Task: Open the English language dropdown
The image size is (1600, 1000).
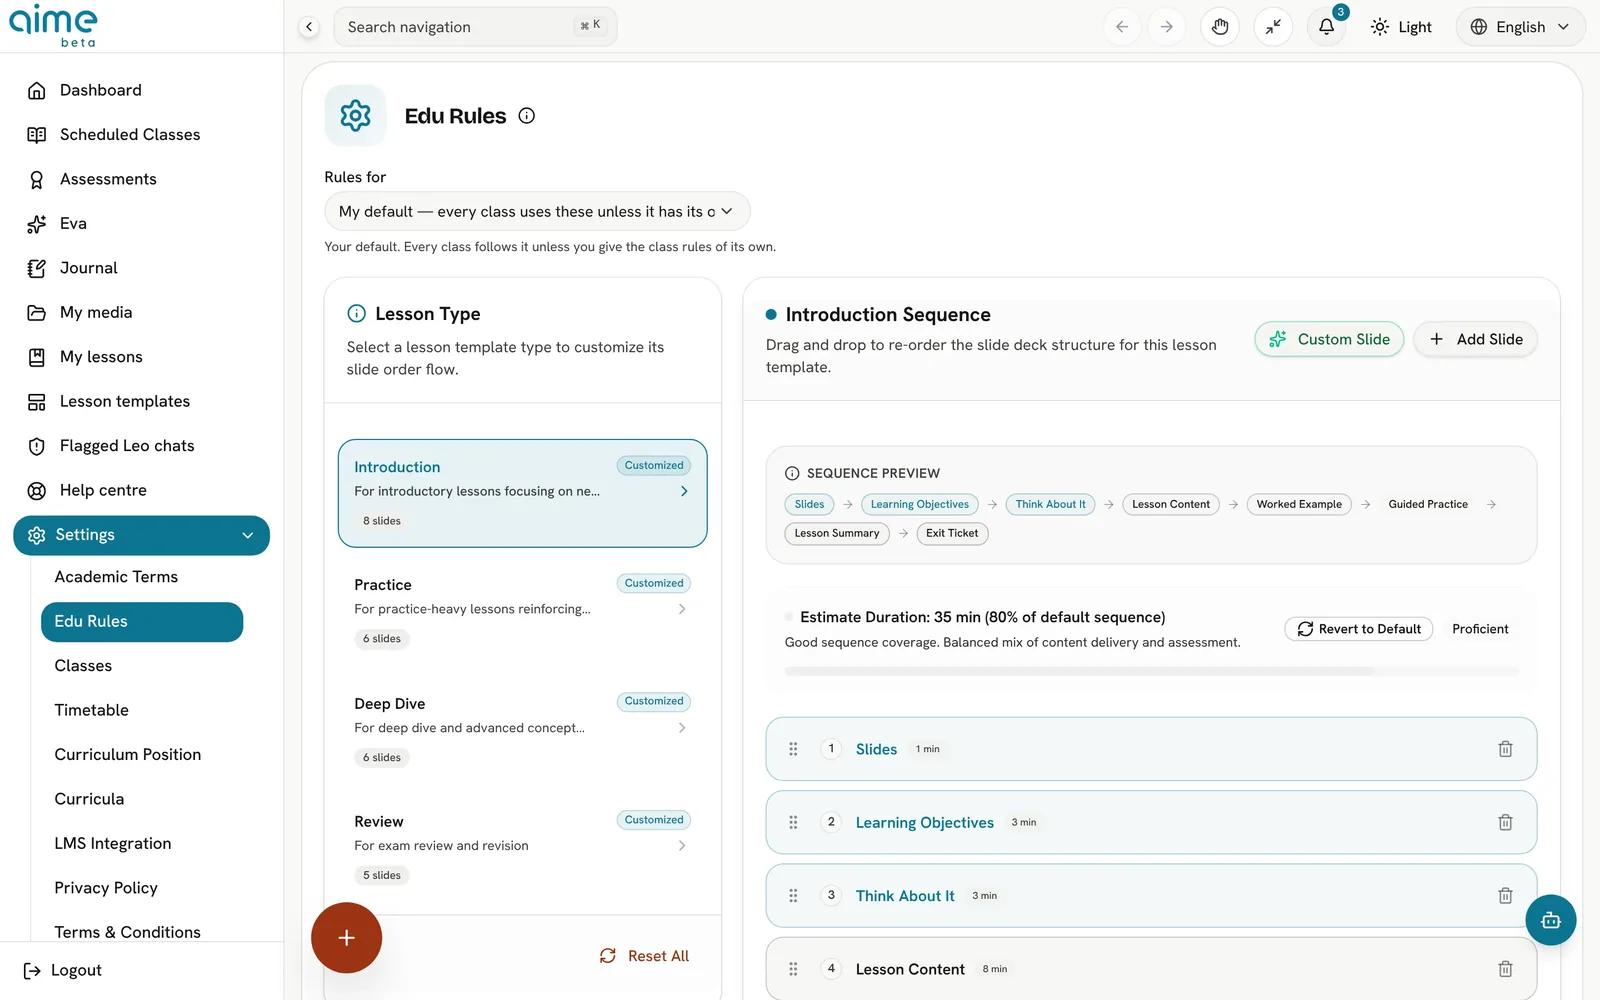Action: [1520, 27]
